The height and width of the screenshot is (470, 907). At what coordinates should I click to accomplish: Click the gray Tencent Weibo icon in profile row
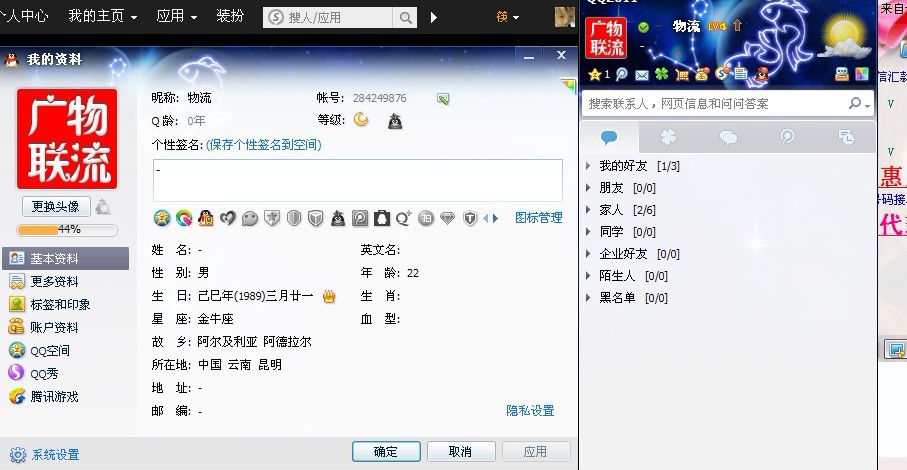pos(360,218)
